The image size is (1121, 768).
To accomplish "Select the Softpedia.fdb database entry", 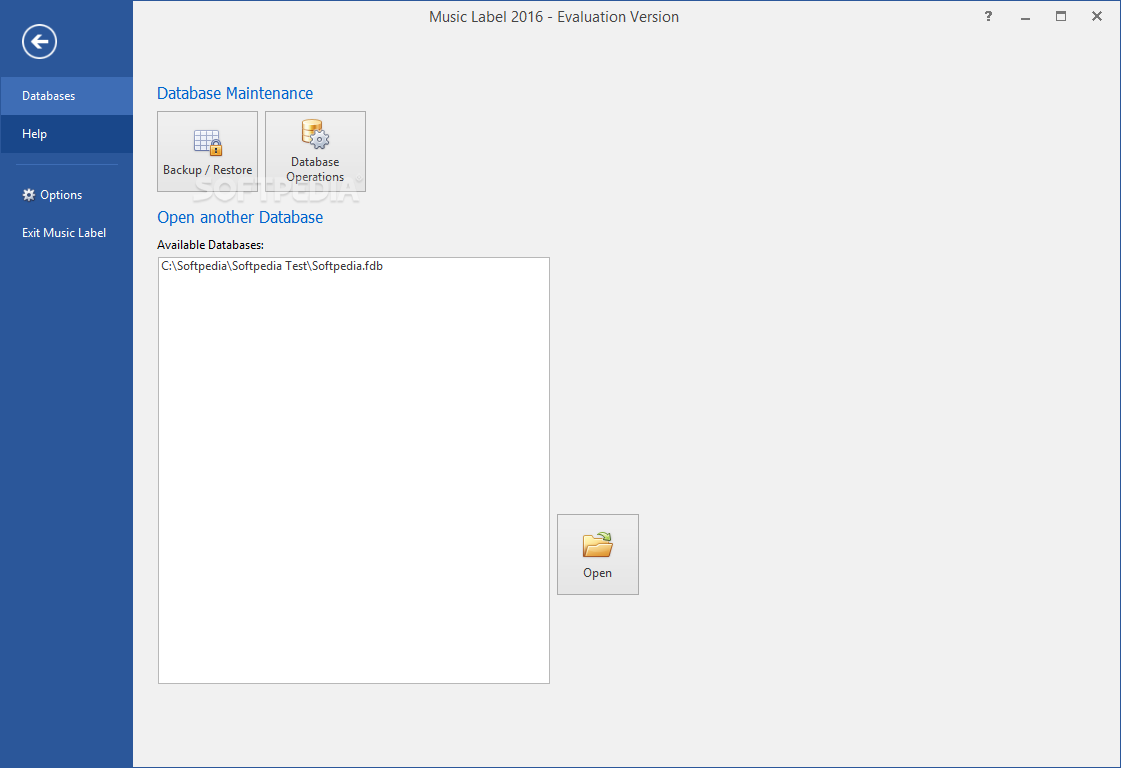I will 354,266.
